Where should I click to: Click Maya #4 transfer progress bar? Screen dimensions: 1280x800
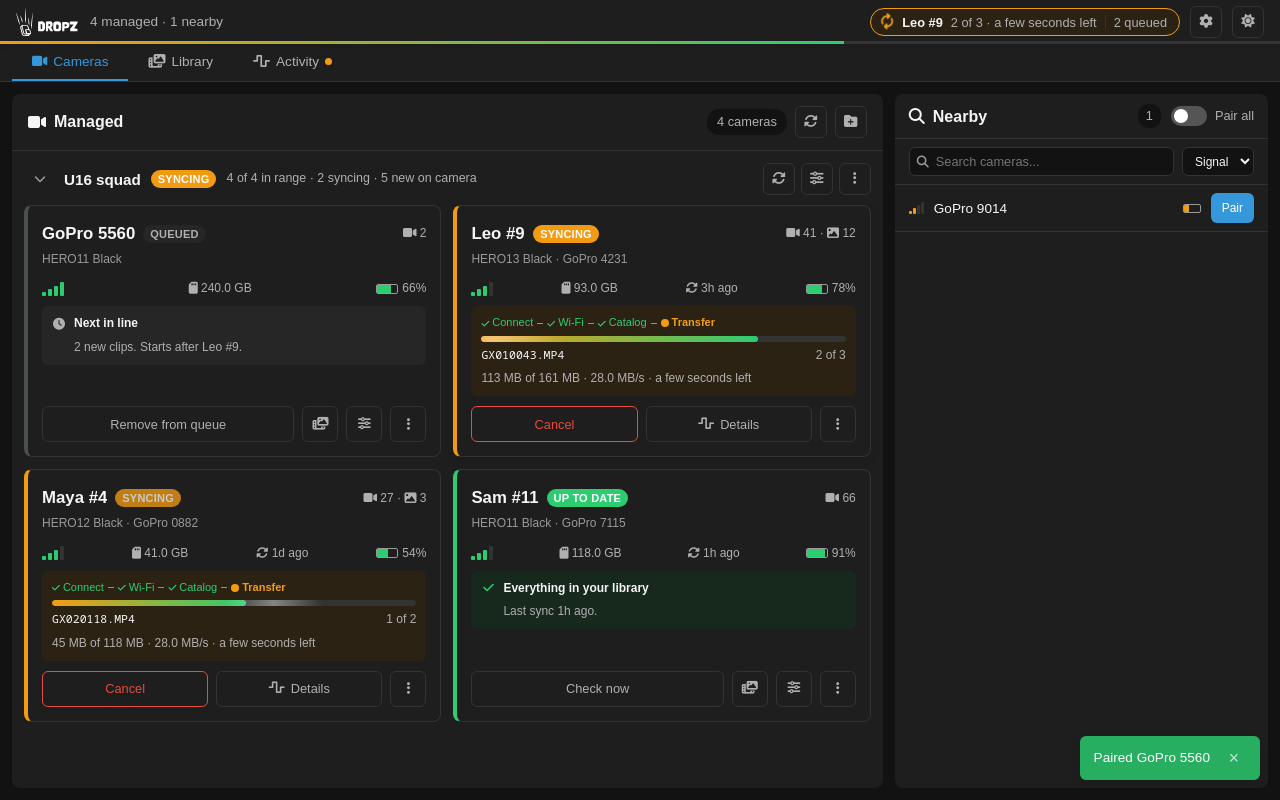pos(234,603)
